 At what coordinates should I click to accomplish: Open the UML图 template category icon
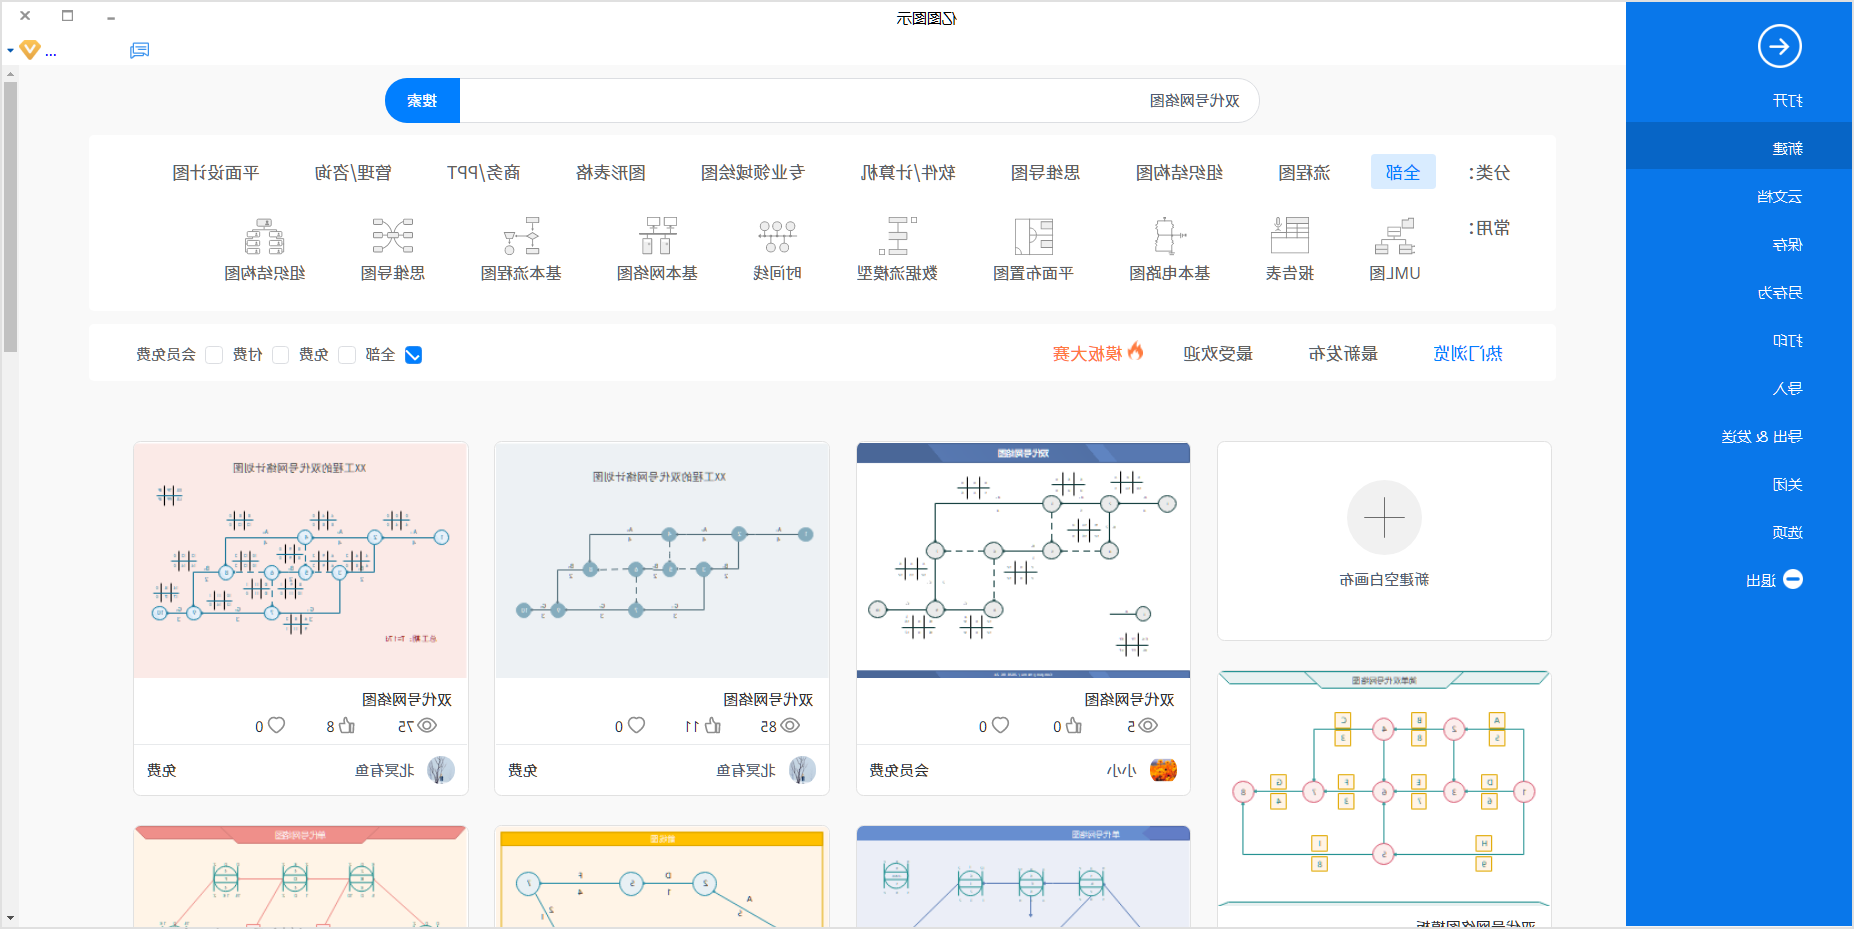[1395, 236]
